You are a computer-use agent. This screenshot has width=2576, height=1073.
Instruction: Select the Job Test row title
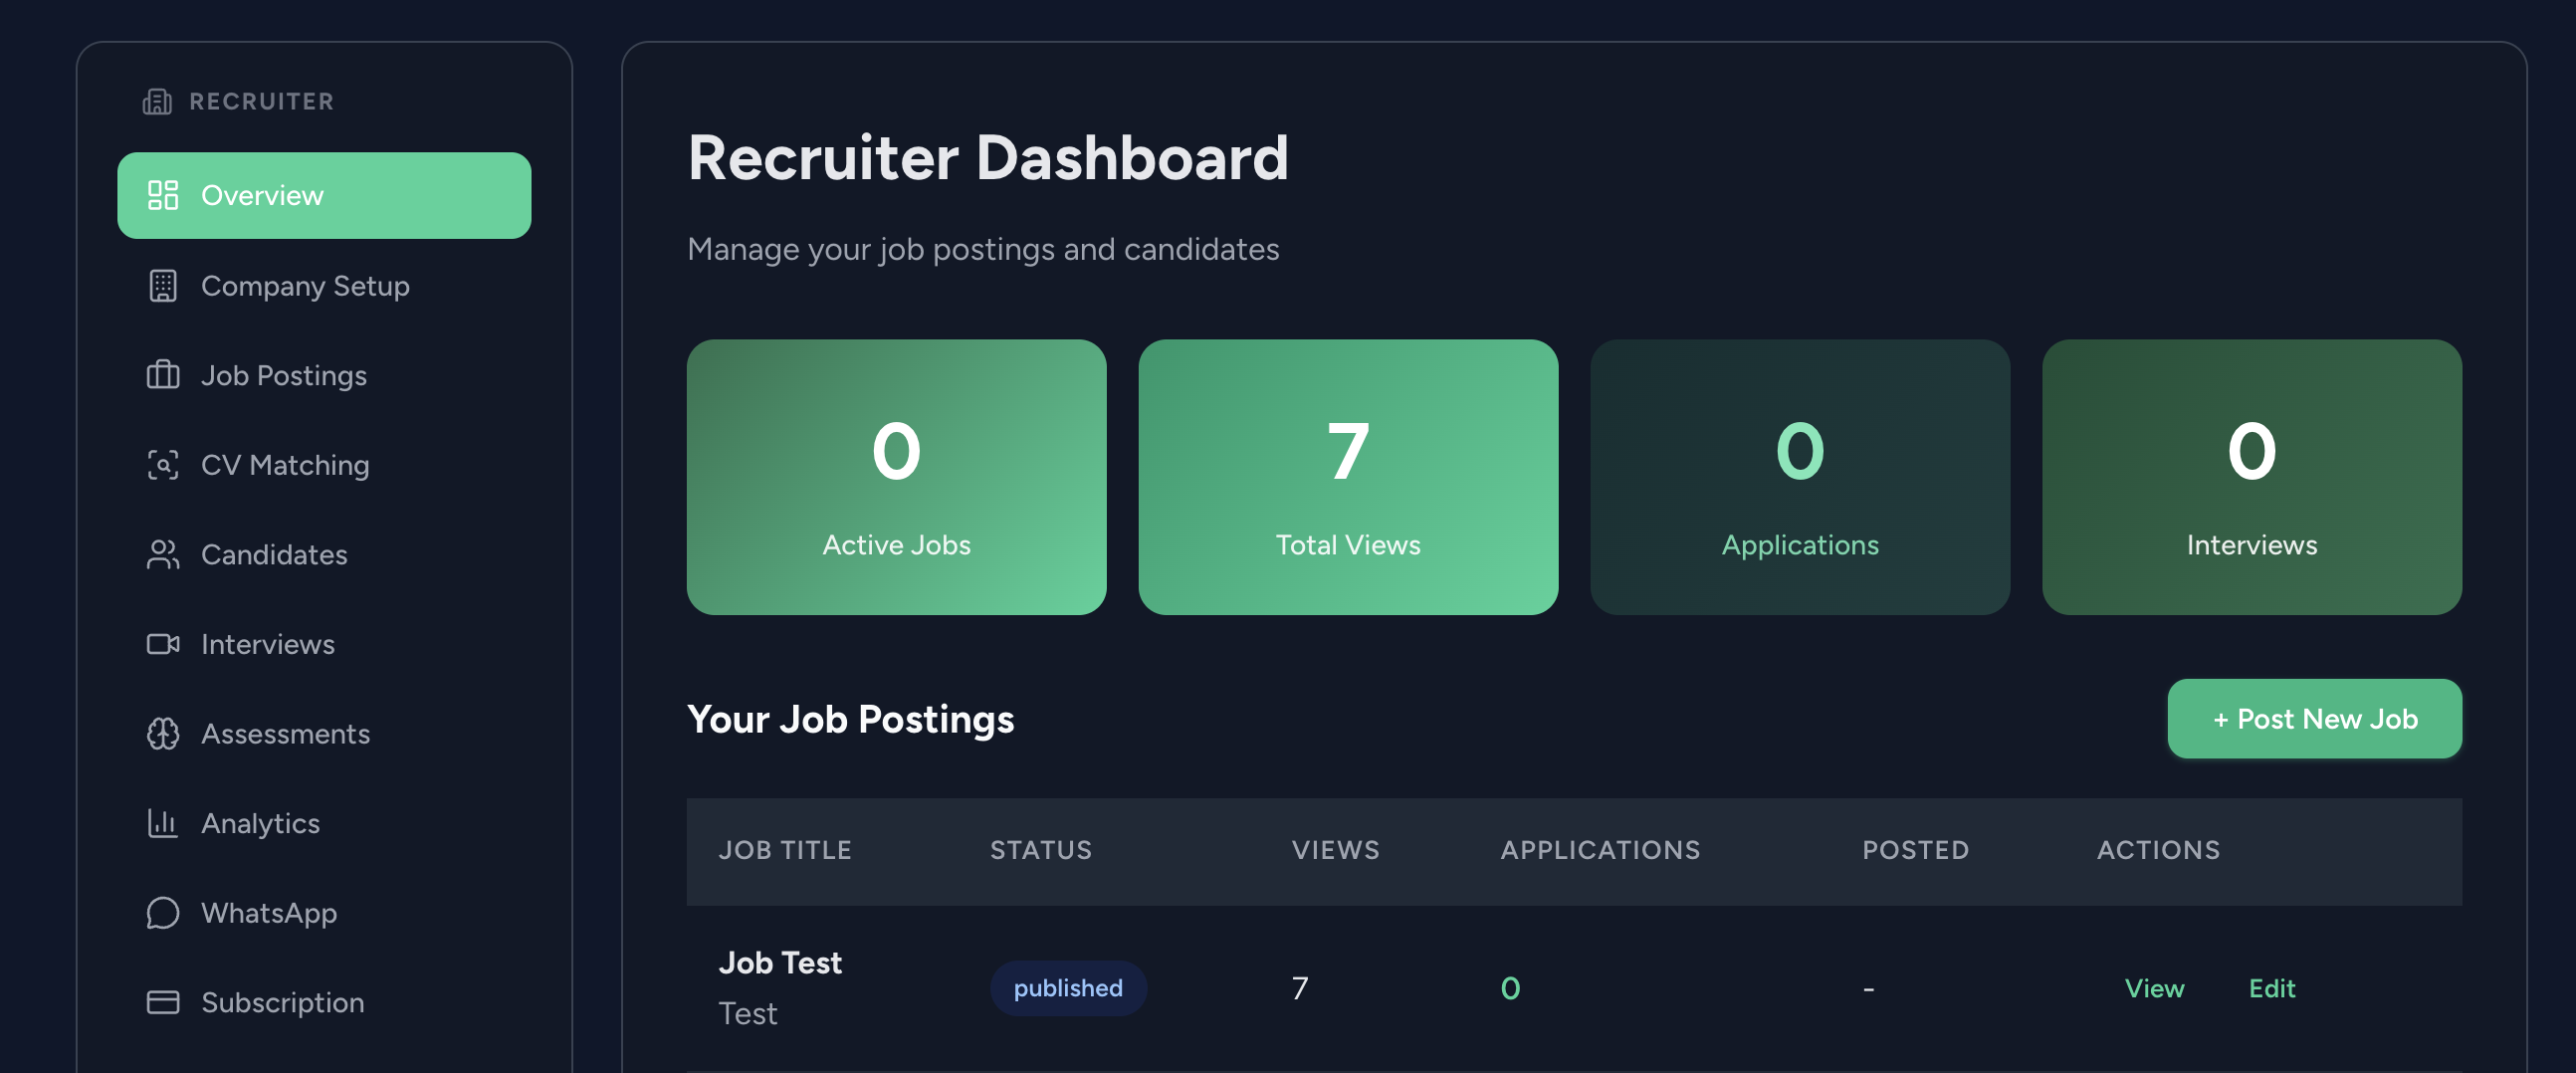pyautogui.click(x=781, y=962)
